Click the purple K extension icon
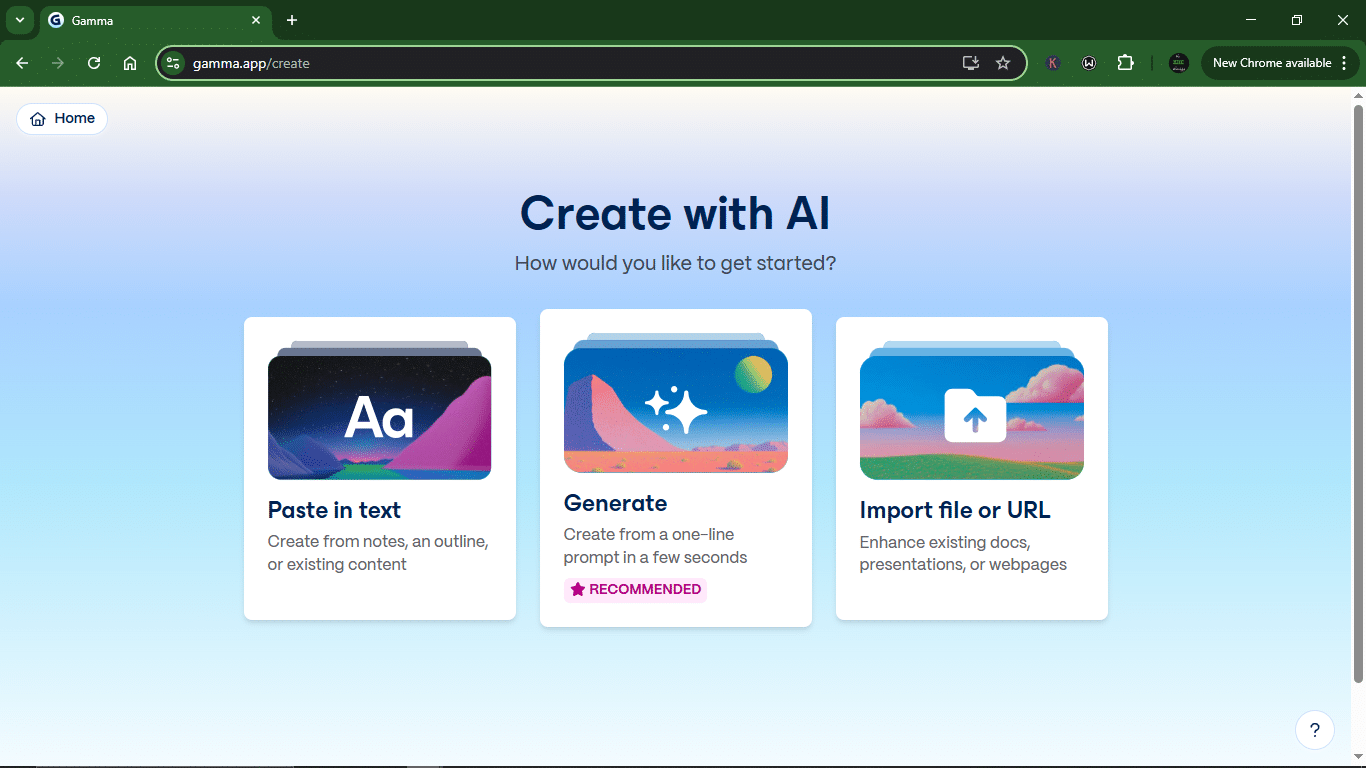The image size is (1366, 768). point(1053,63)
